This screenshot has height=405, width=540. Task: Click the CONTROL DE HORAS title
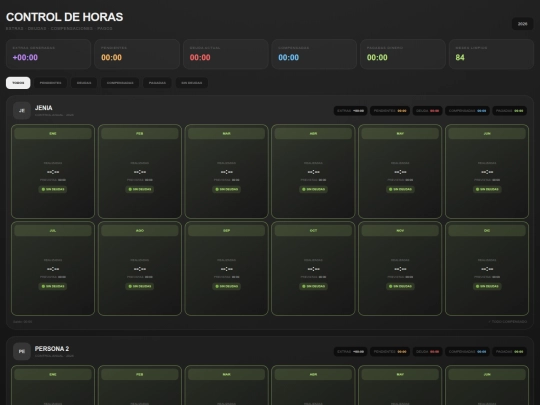(64, 17)
